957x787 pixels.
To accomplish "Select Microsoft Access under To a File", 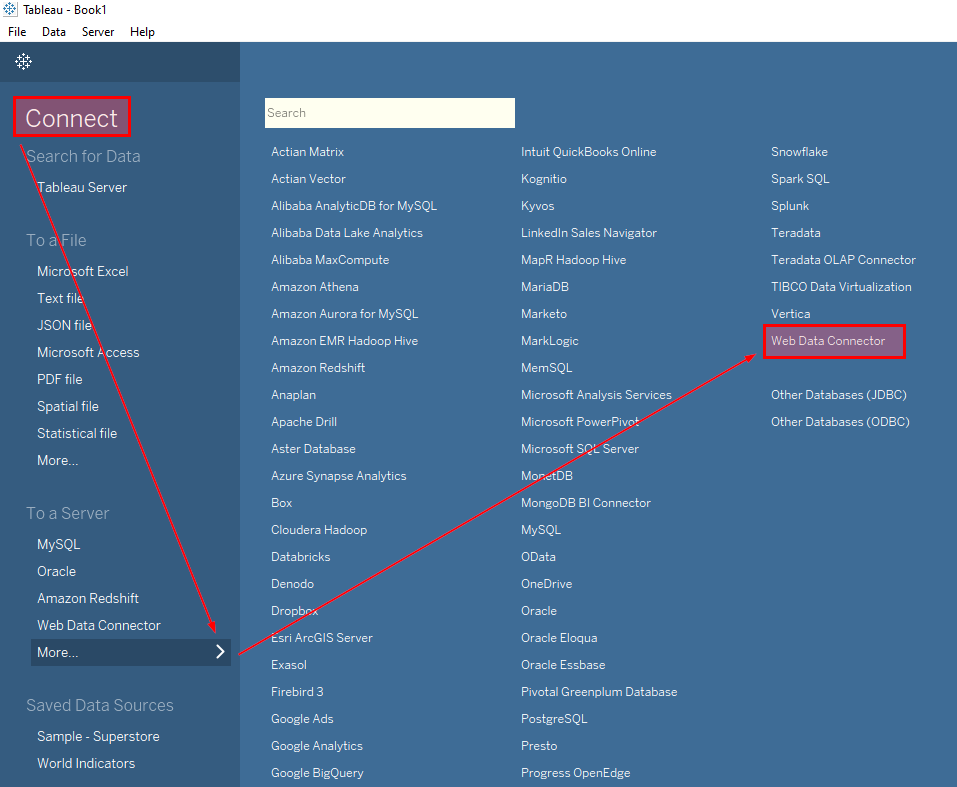I will 88,352.
